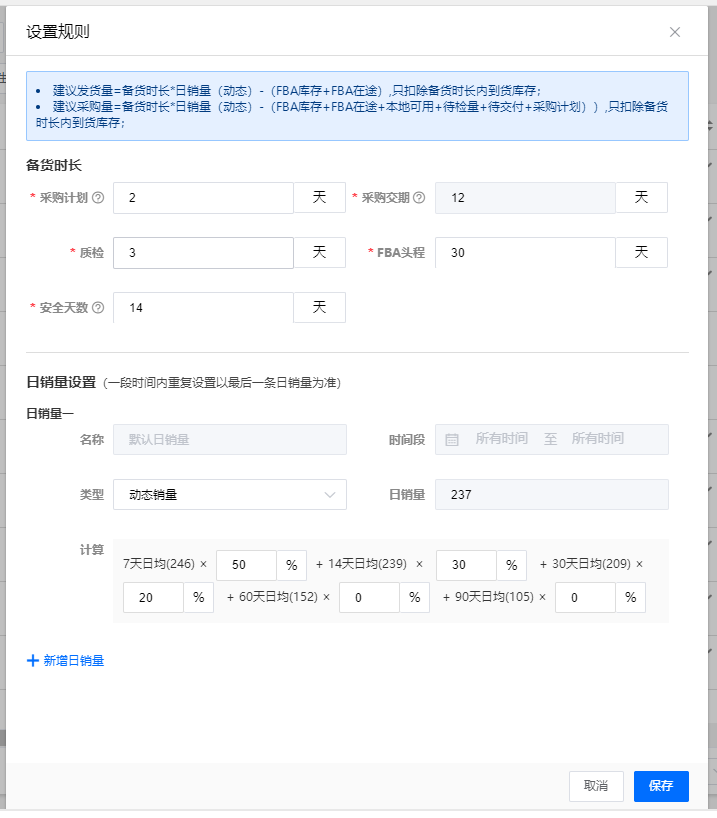Click the 90天日均(105) label
This screenshot has width=717, height=818.
point(494,597)
